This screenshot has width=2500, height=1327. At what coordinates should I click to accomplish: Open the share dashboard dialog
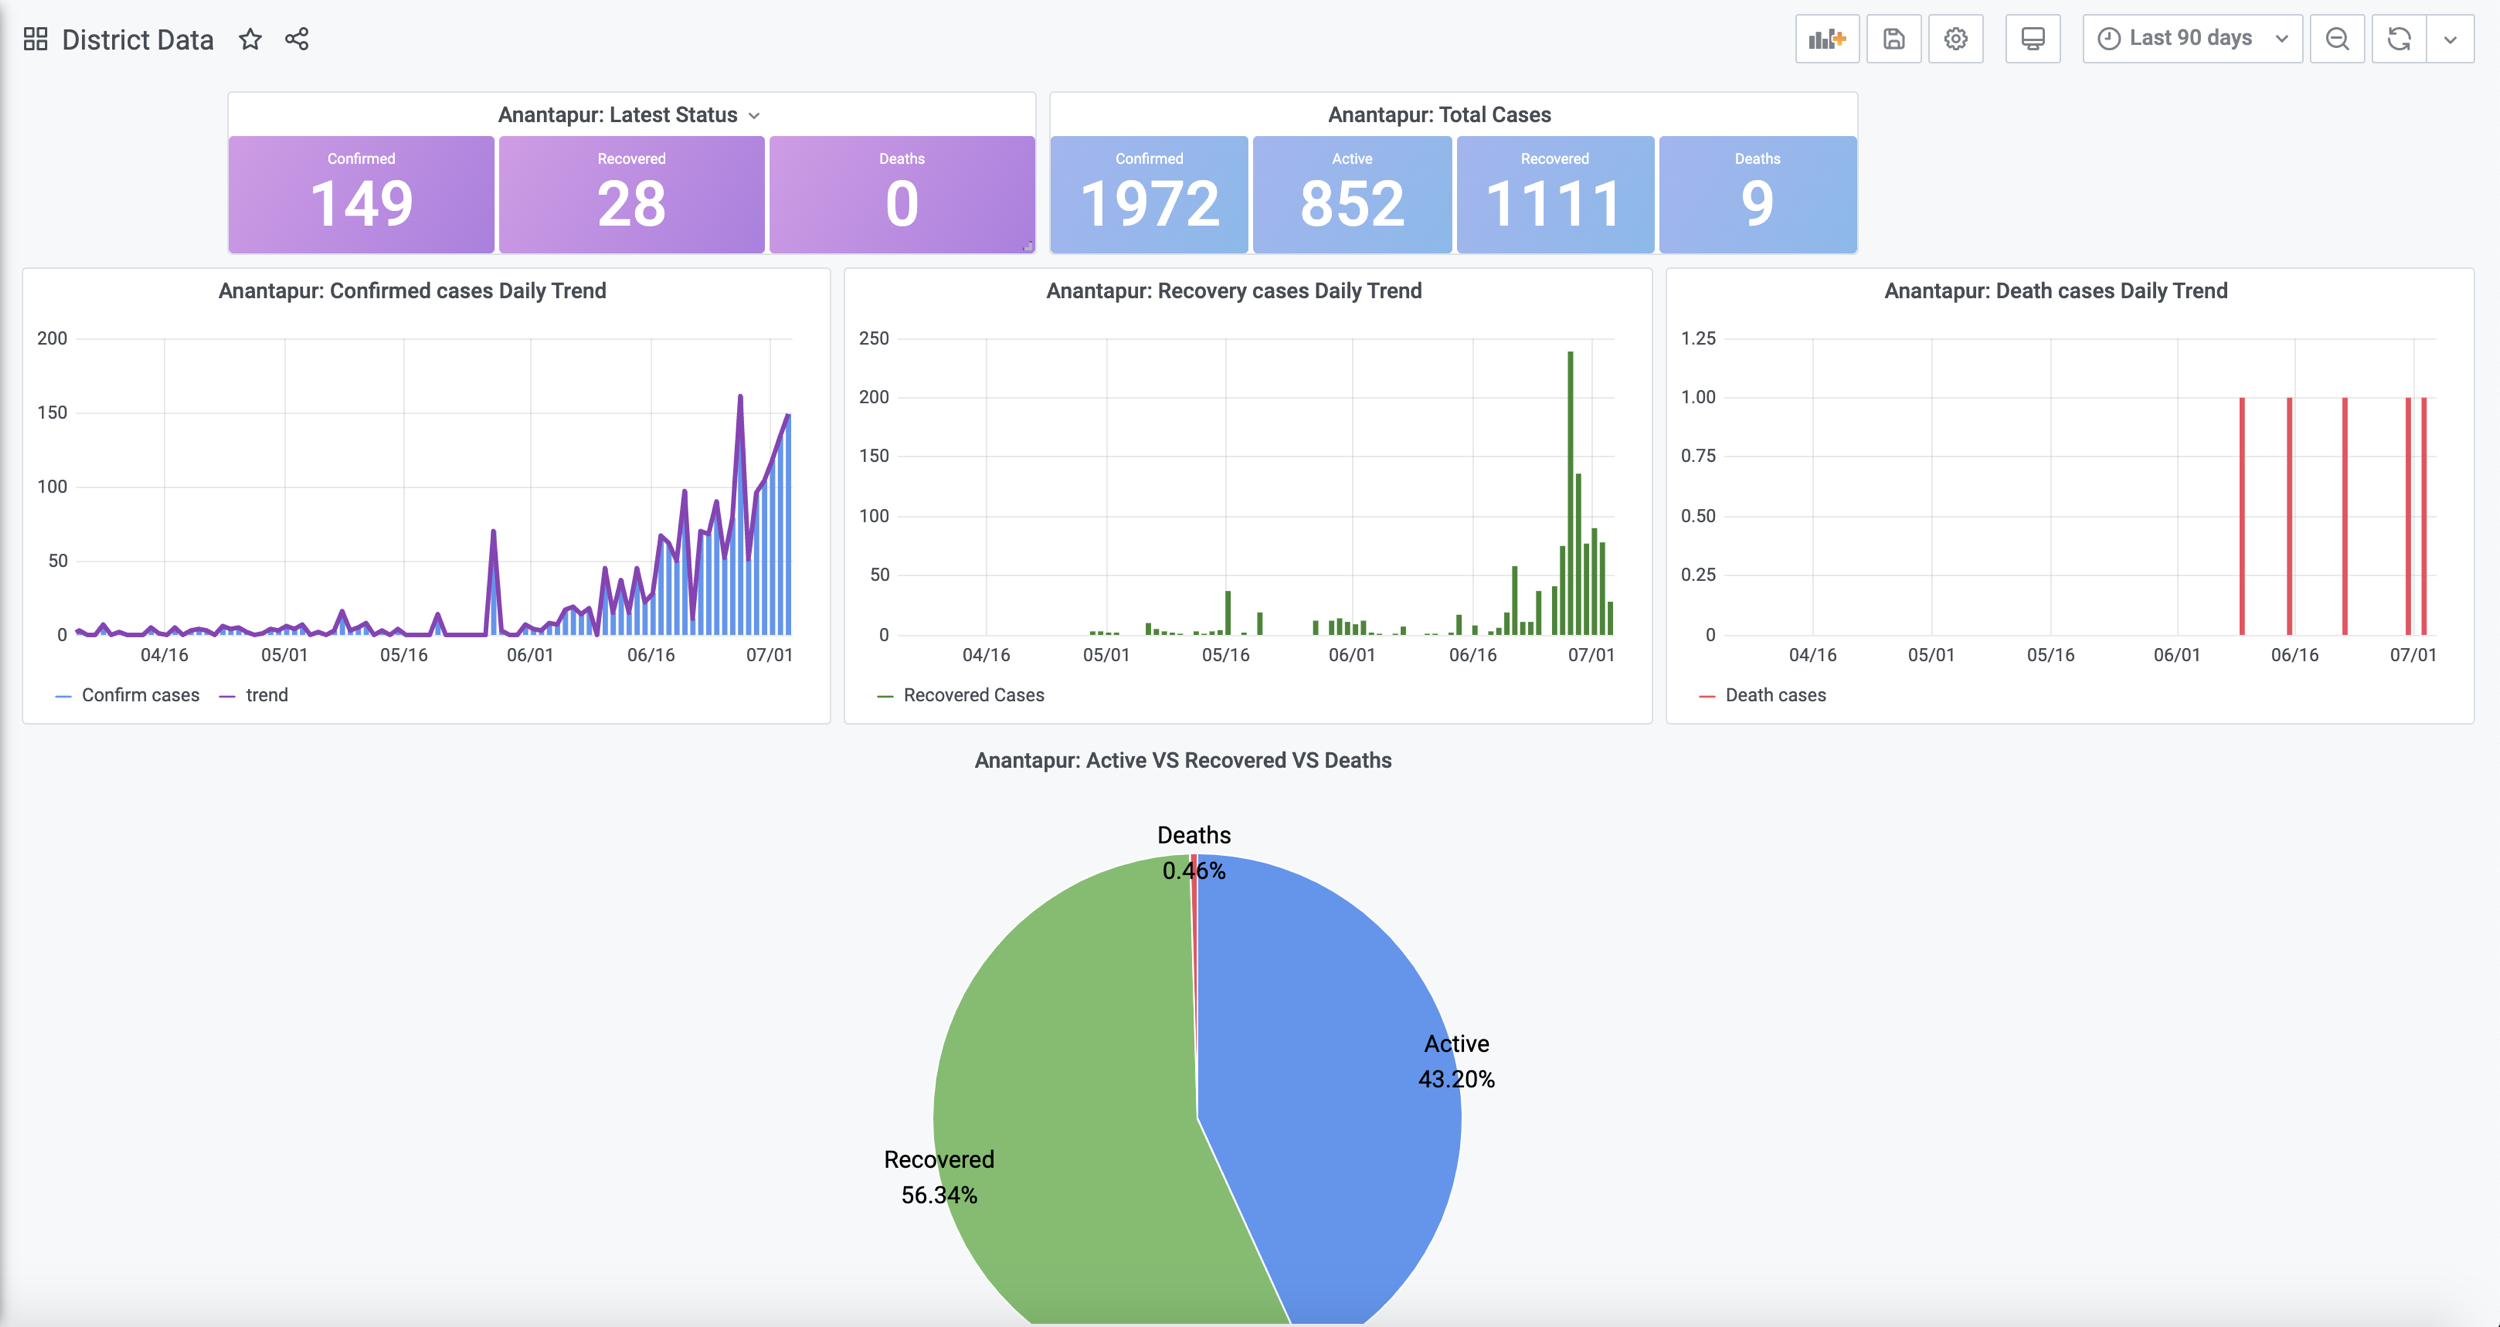[297, 39]
